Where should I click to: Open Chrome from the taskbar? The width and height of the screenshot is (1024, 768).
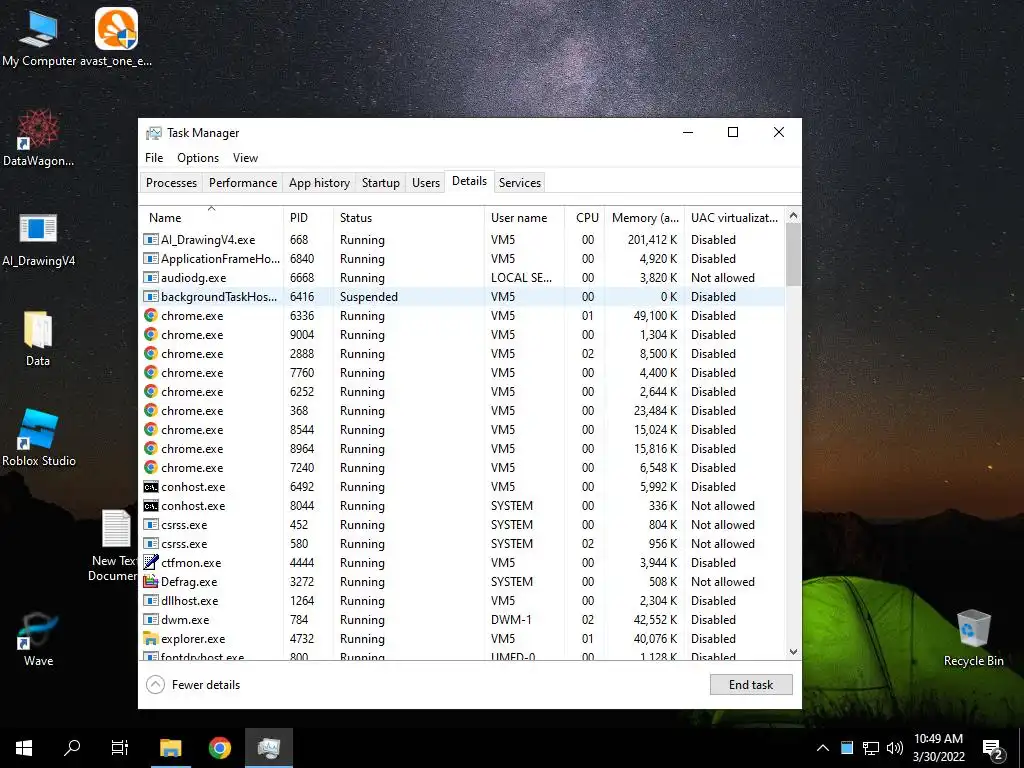[x=219, y=748]
